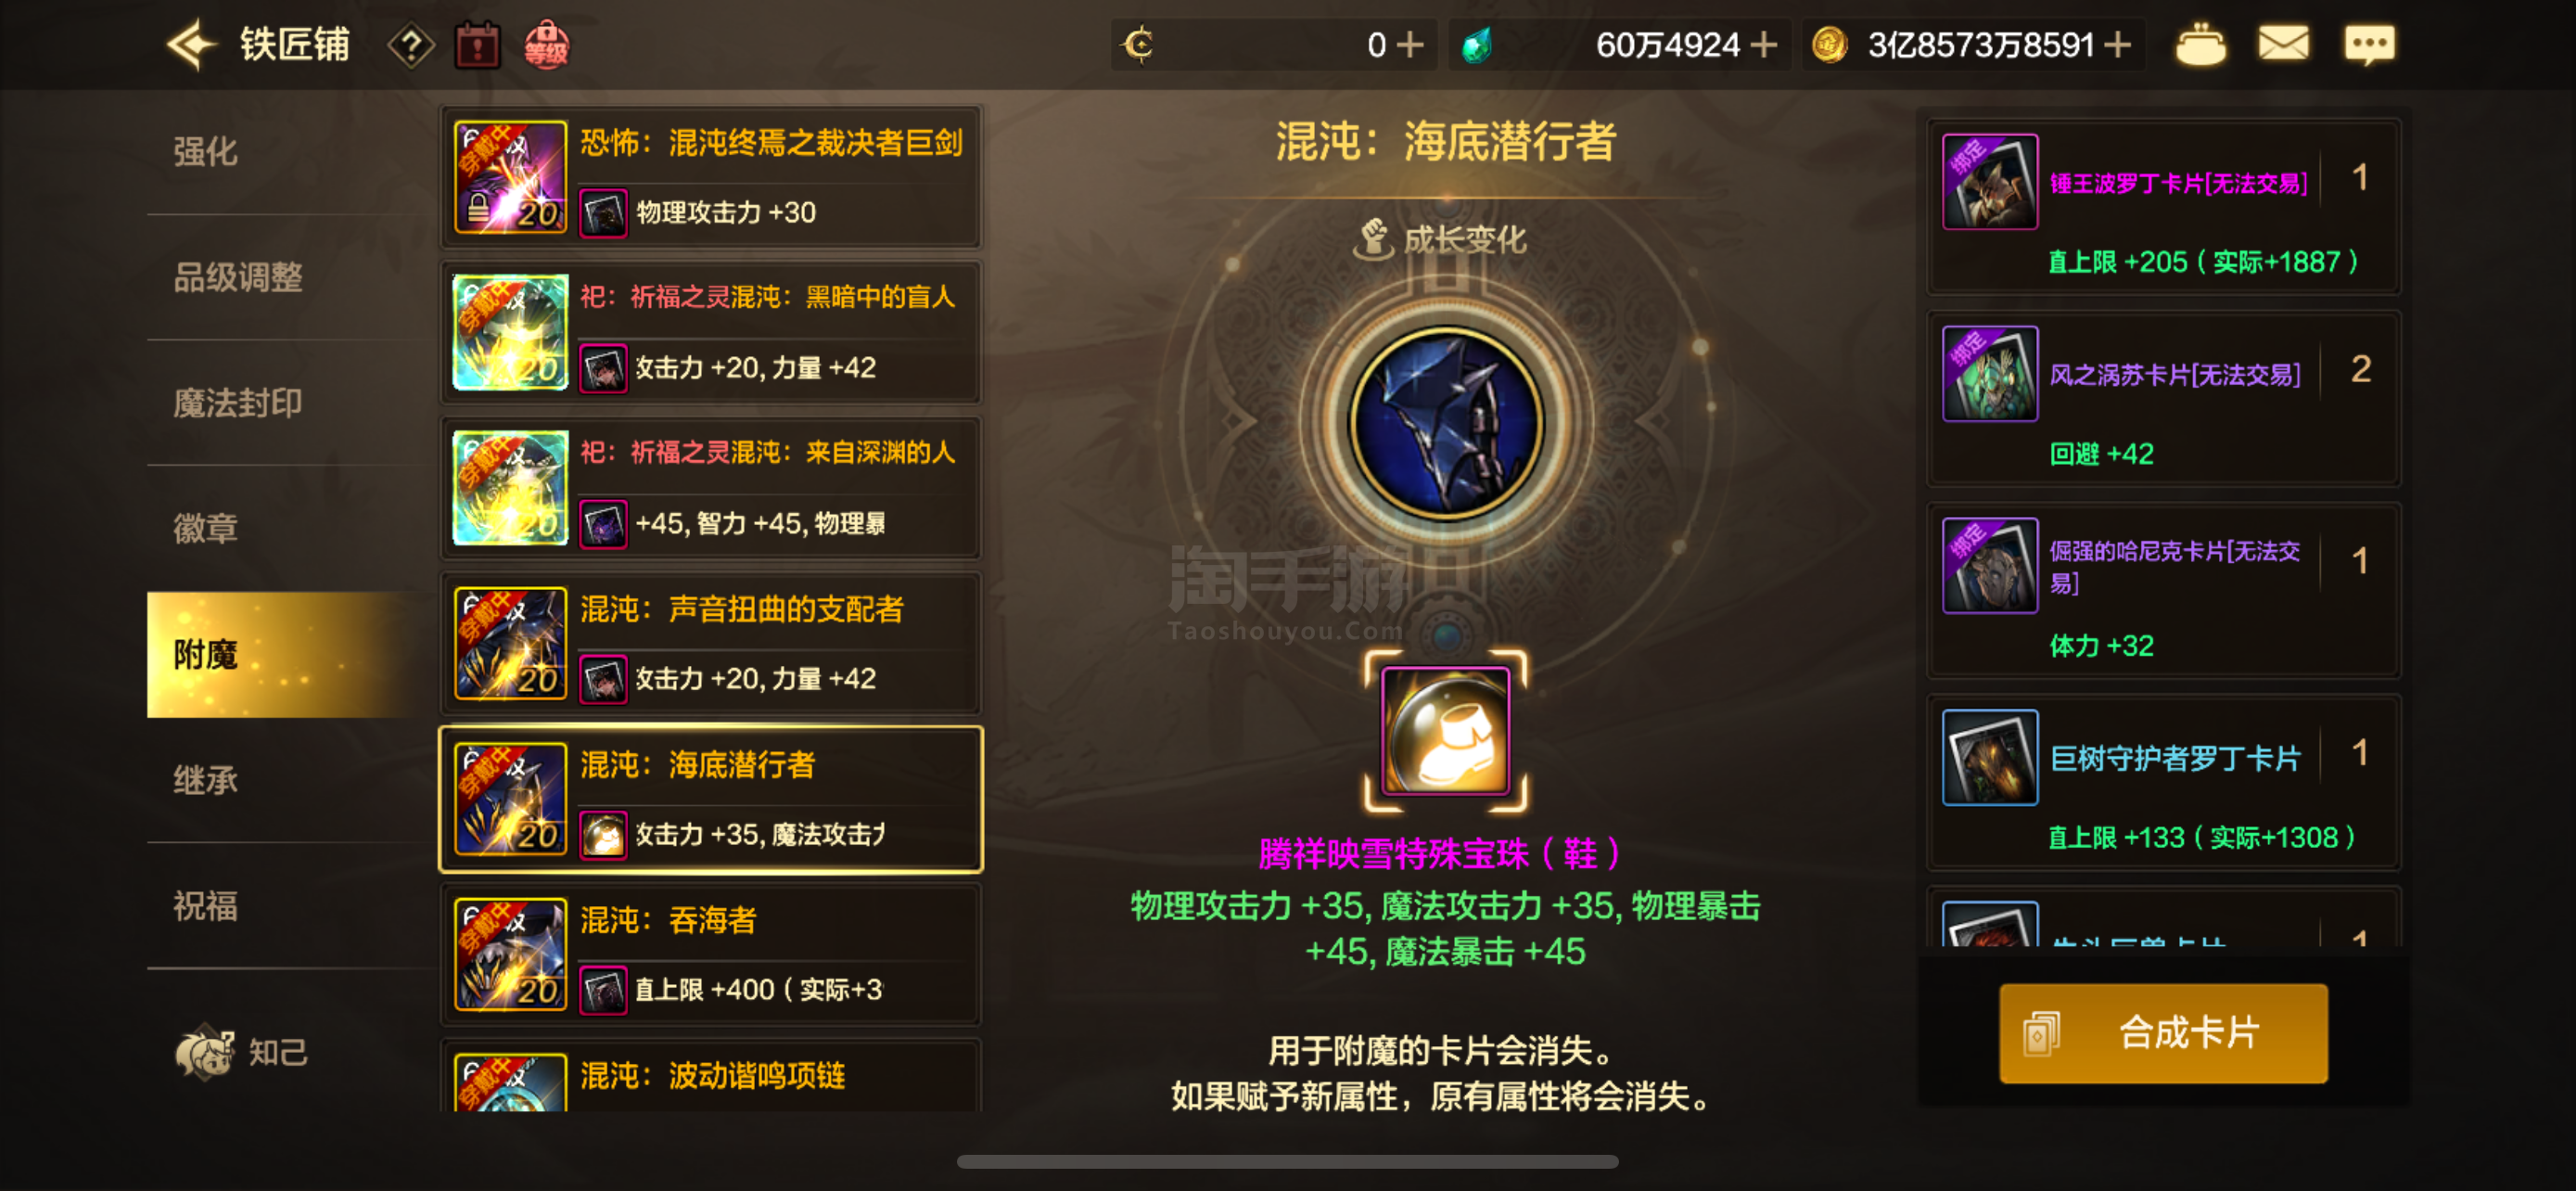Open the red calendar notice icon
This screenshot has width=2576, height=1191.
pos(477,45)
